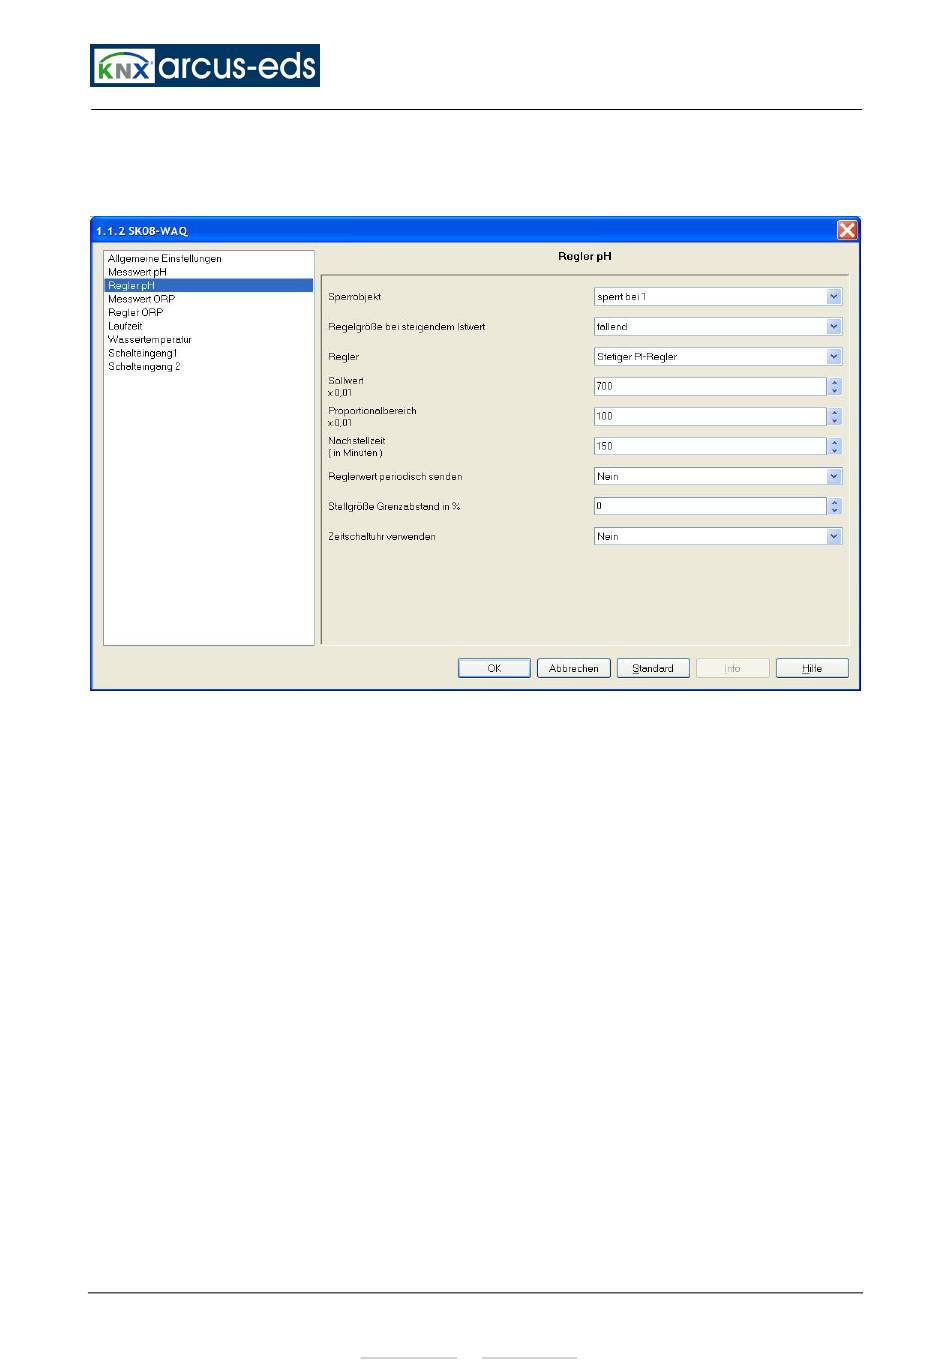This screenshot has width=950, height=1370.
Task: Increase Proportionalbereich with the up arrow
Action: pyautogui.click(x=835, y=412)
